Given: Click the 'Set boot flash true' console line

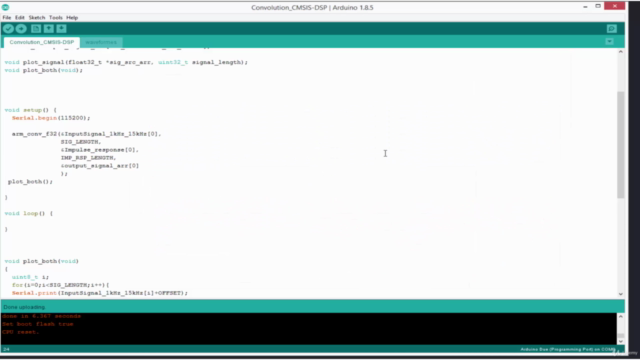Looking at the screenshot, I should pos(38,324).
